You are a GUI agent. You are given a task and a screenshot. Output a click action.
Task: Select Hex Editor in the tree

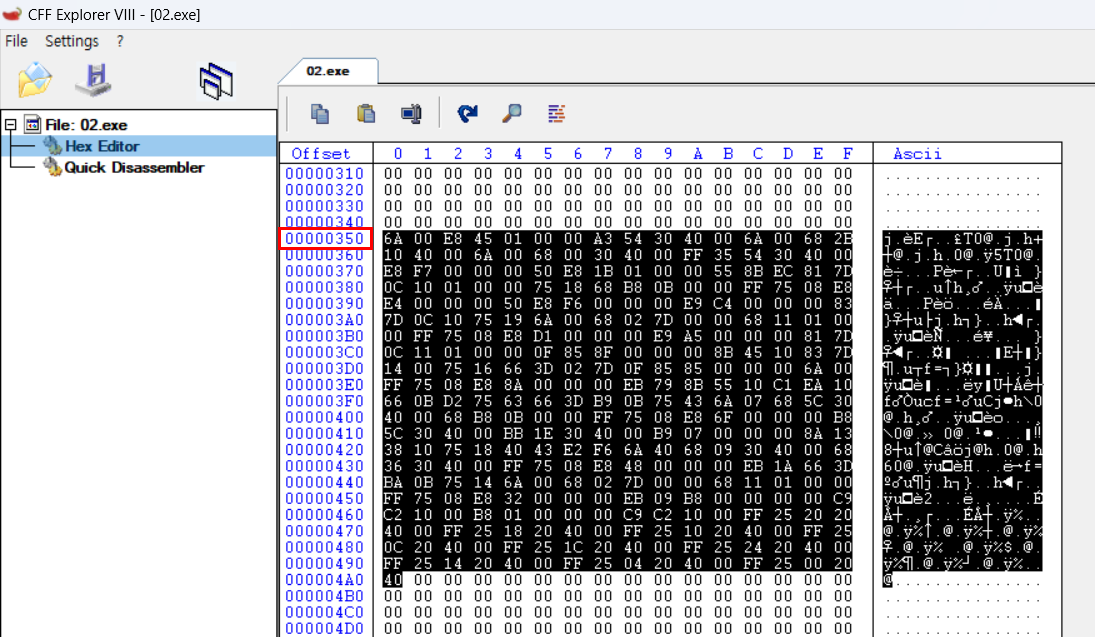tap(102, 146)
